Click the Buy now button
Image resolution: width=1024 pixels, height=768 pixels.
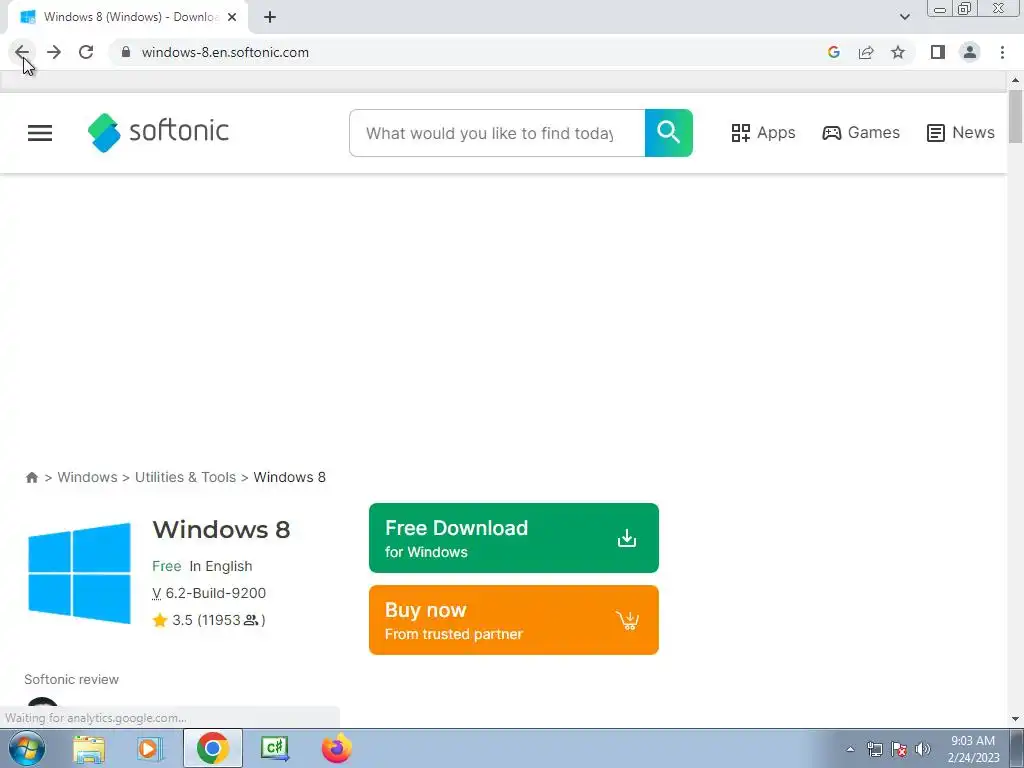(513, 620)
